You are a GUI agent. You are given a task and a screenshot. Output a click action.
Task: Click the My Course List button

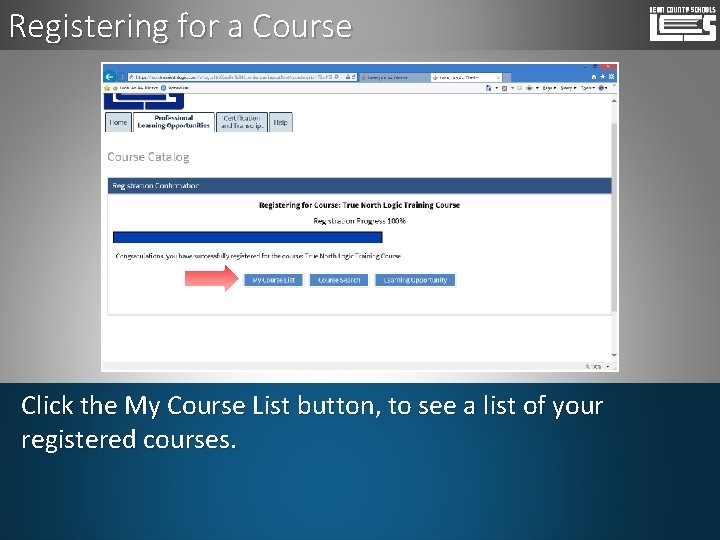coord(273,280)
